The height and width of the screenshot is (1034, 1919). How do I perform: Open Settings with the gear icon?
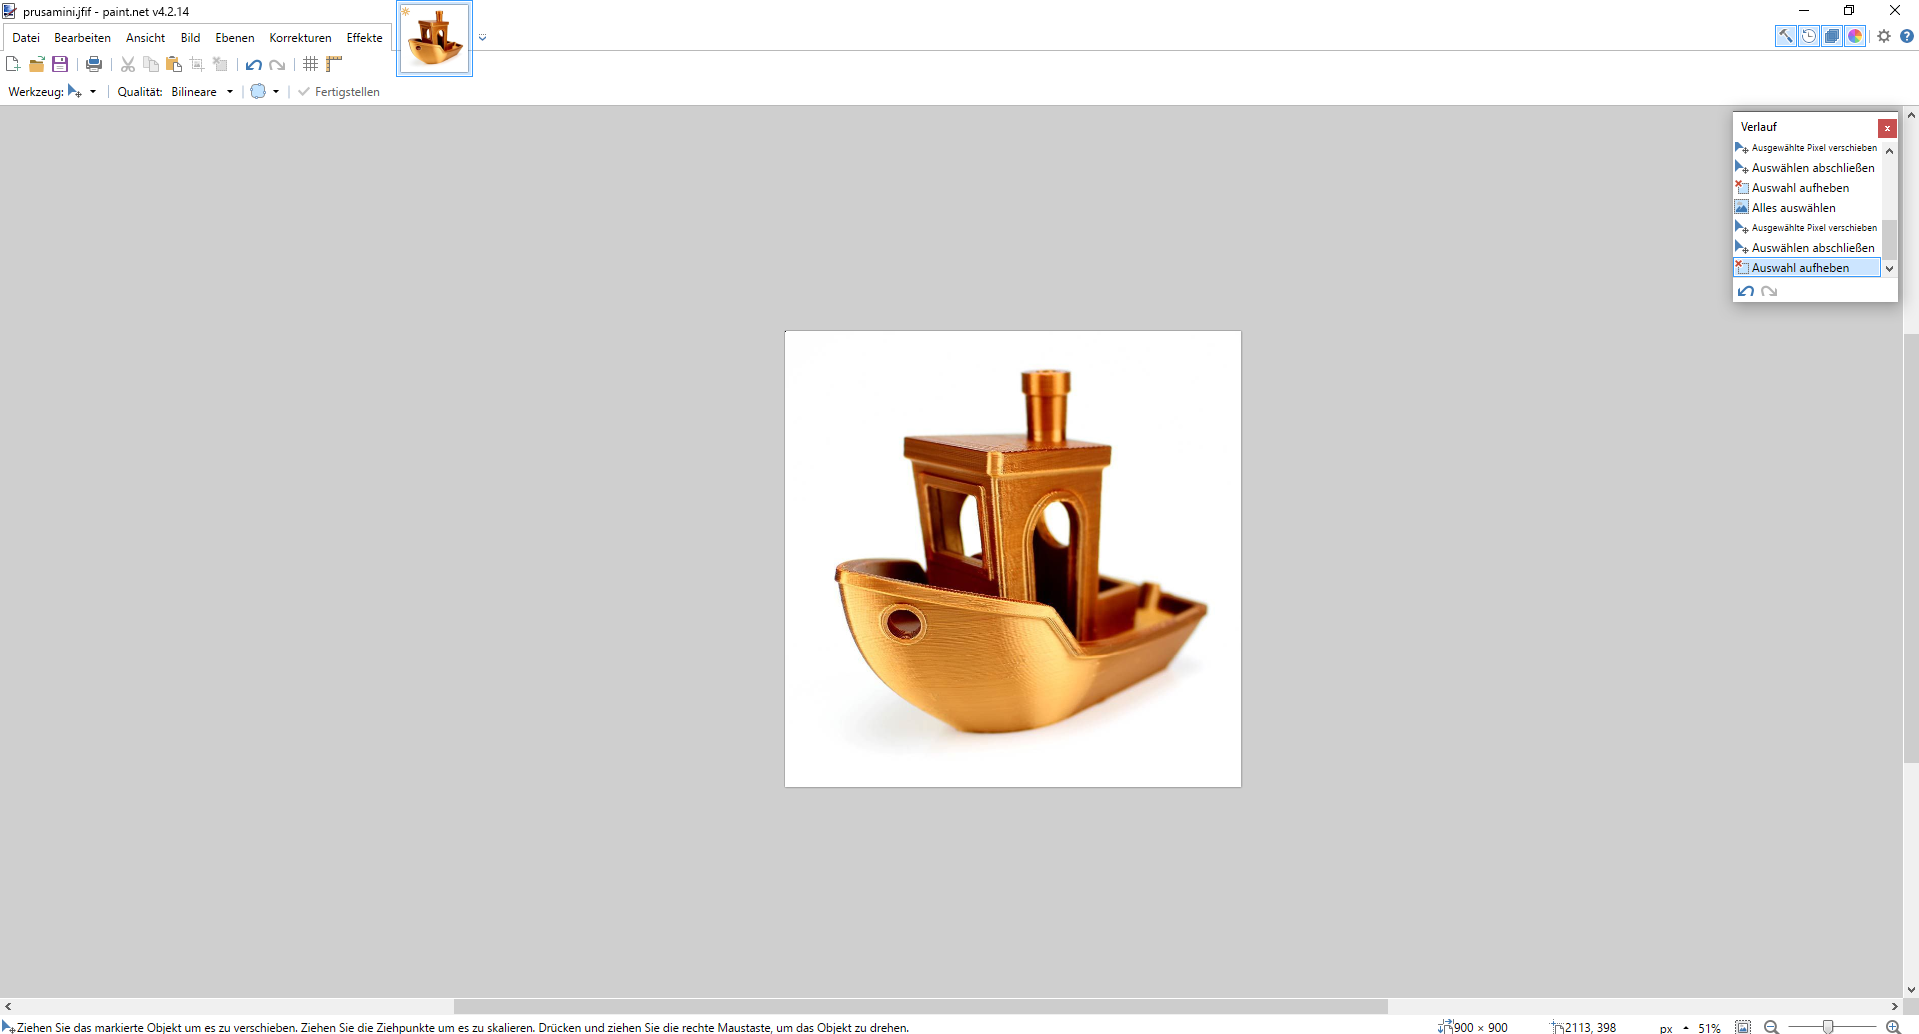[1884, 36]
